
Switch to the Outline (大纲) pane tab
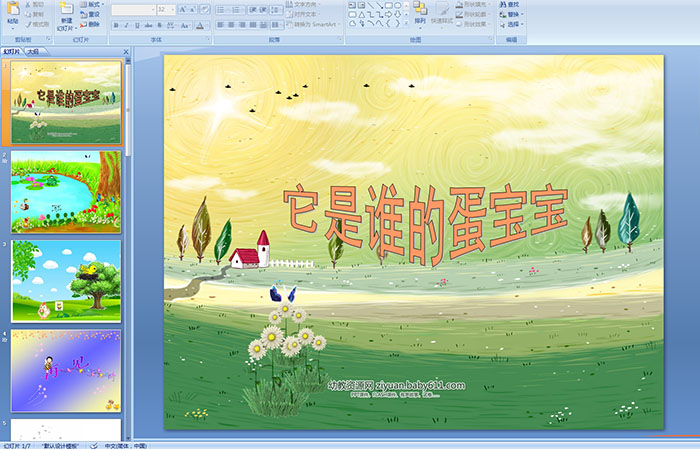click(x=33, y=52)
